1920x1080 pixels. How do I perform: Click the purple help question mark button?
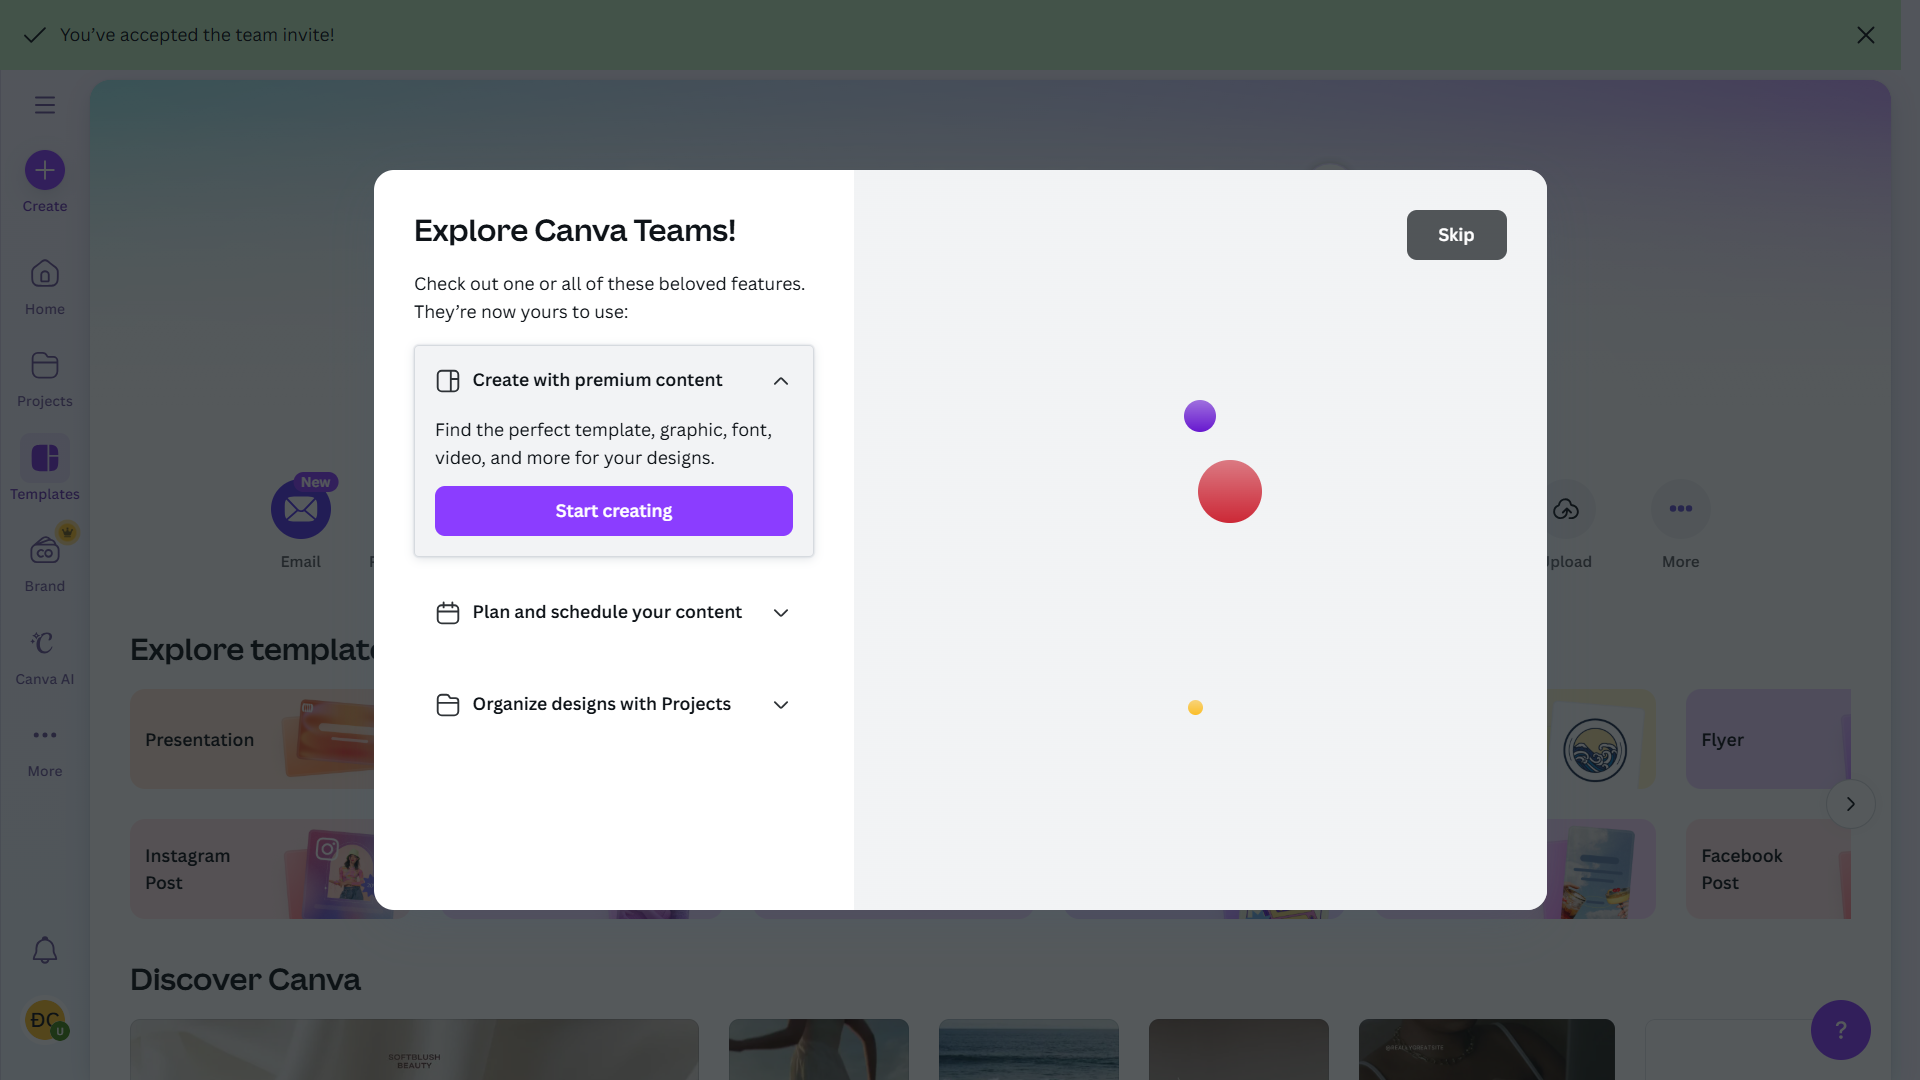1840,1029
